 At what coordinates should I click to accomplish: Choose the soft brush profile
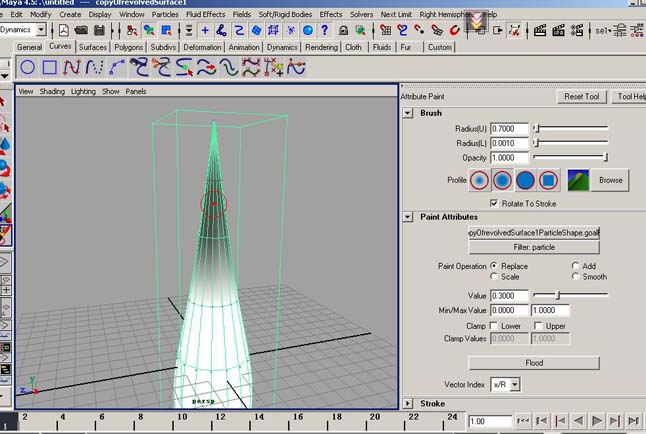tap(502, 180)
